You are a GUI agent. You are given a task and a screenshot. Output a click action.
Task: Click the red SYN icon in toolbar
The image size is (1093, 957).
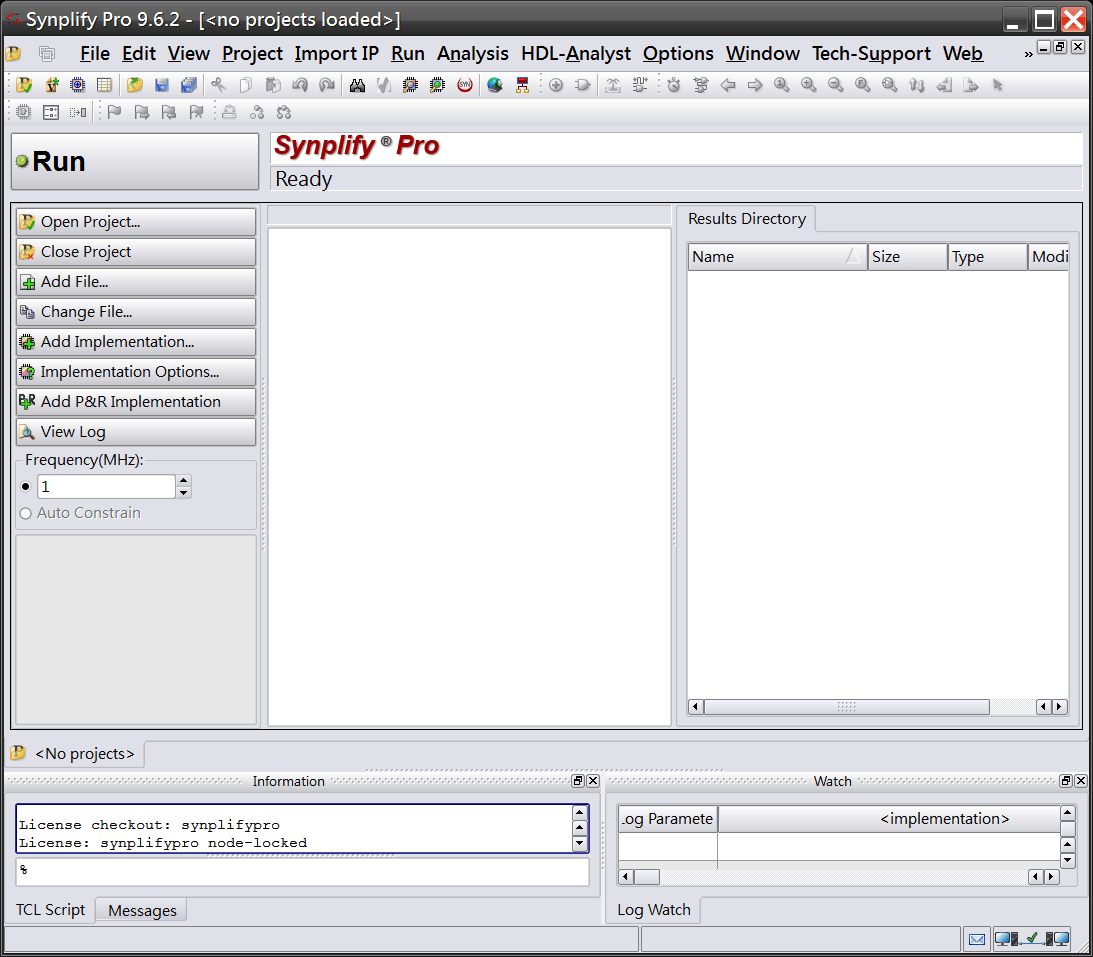click(465, 86)
